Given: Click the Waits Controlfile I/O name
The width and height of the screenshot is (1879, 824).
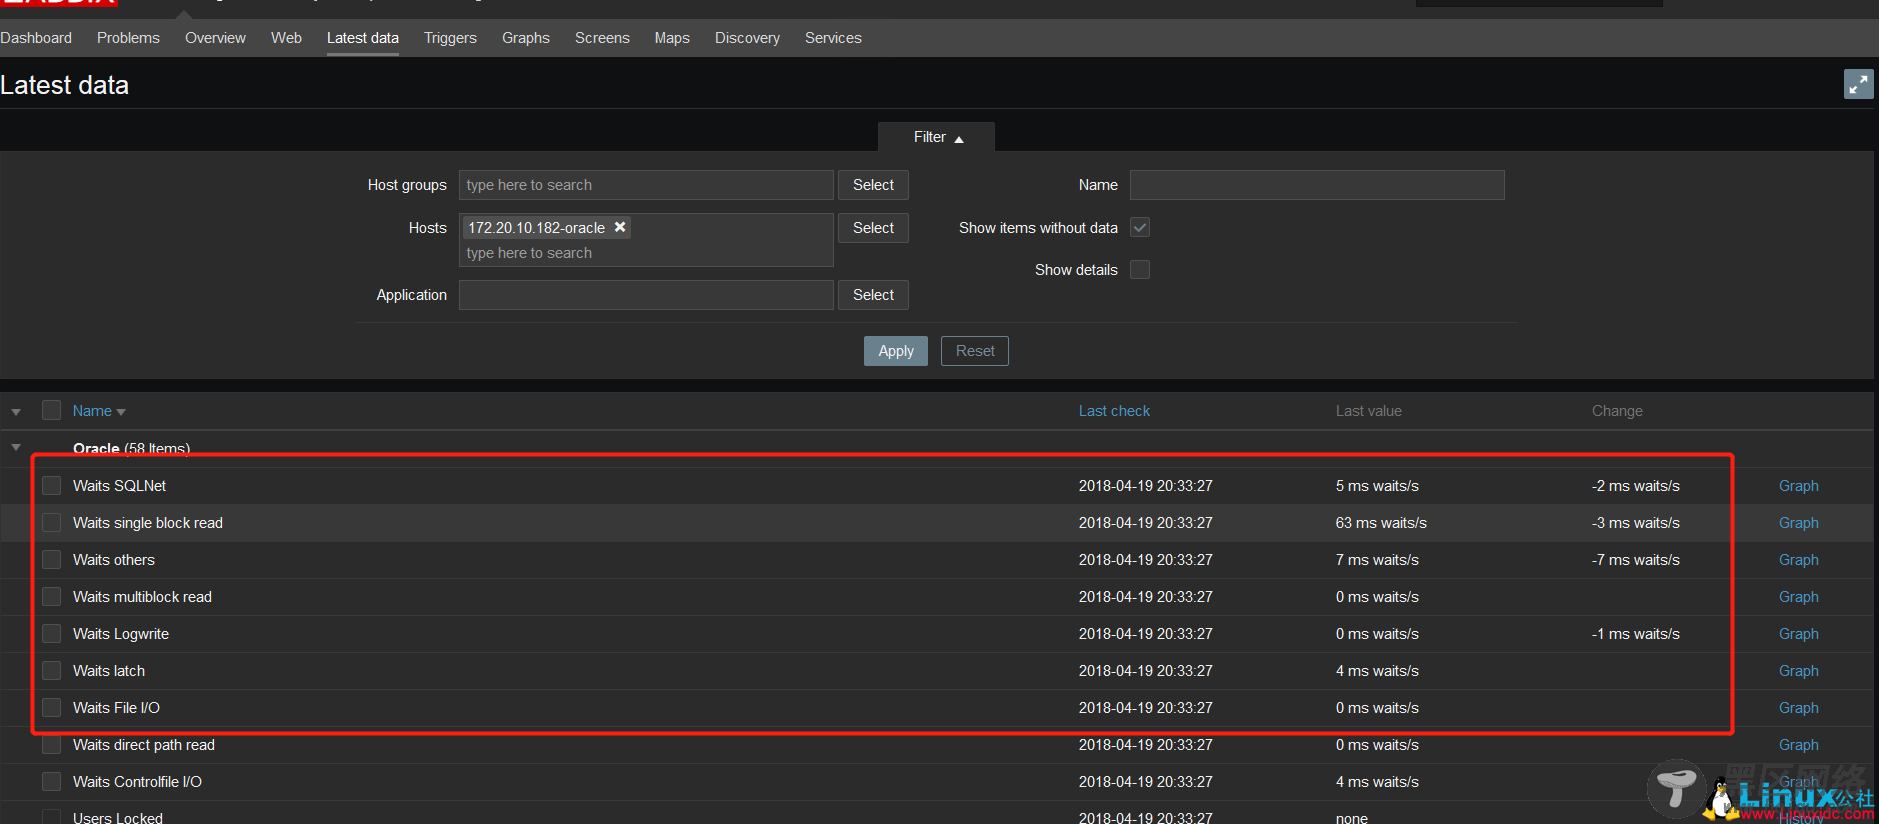Looking at the screenshot, I should coord(137,782).
